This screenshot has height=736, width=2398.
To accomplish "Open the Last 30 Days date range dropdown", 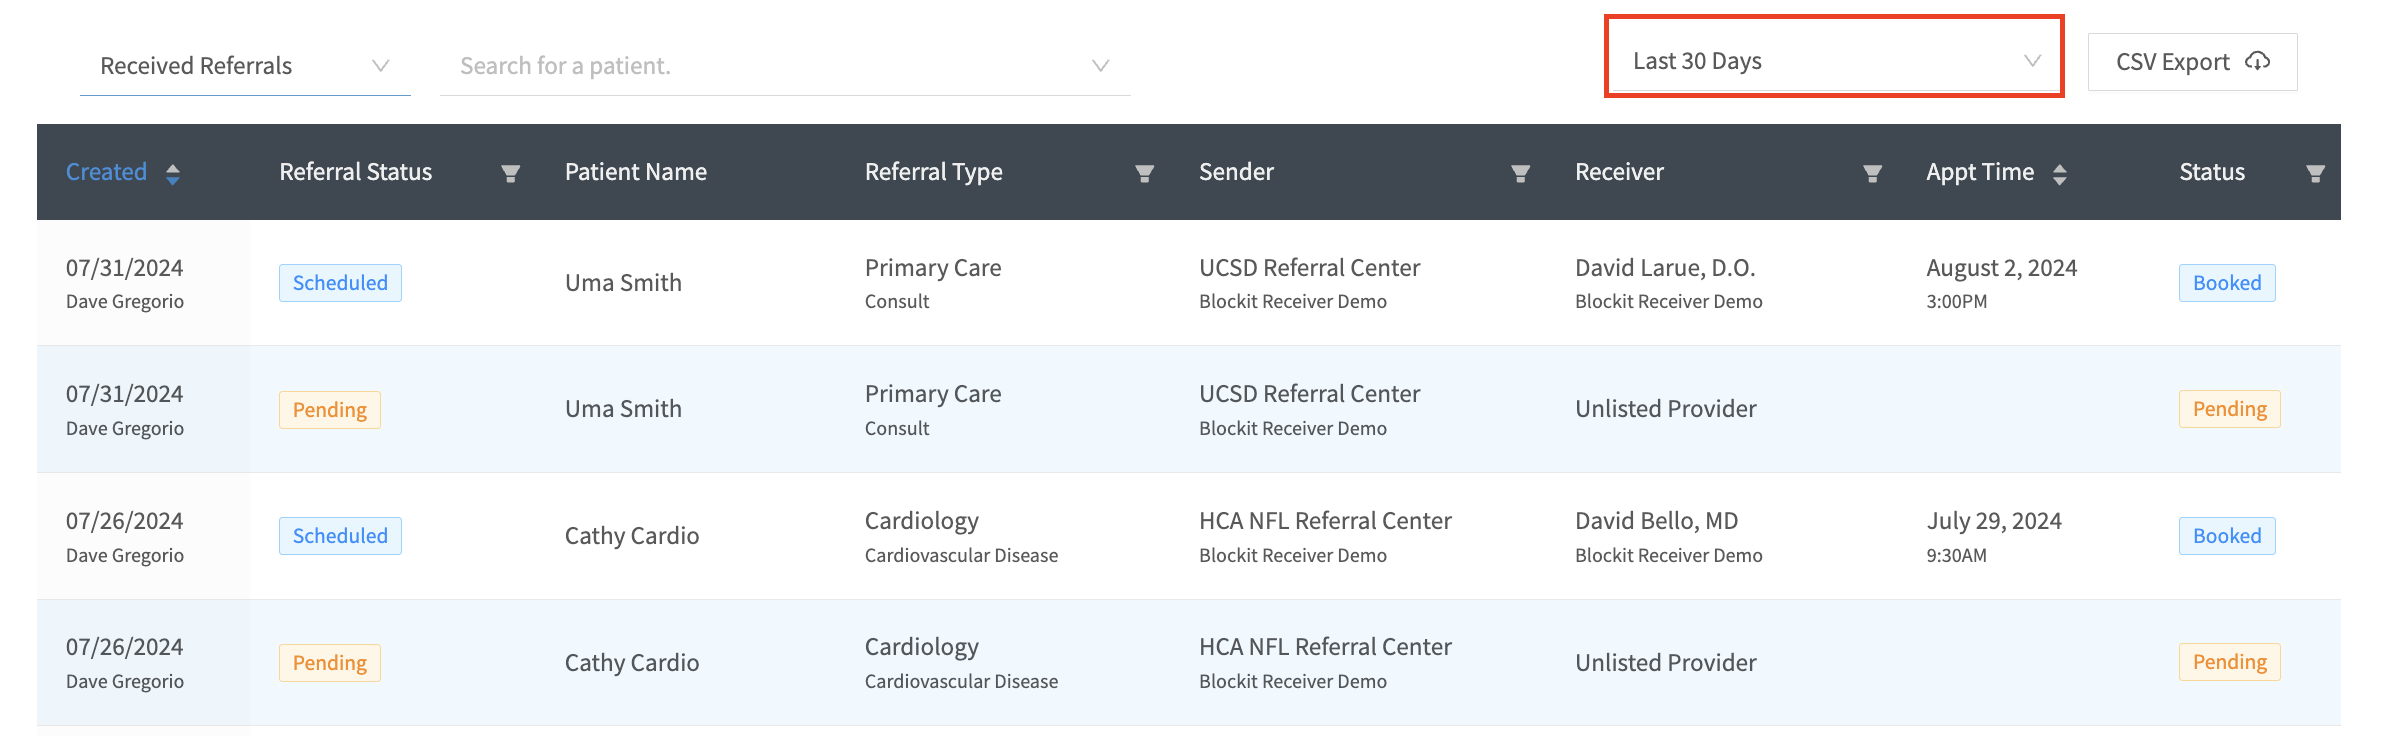I will (x=1835, y=61).
